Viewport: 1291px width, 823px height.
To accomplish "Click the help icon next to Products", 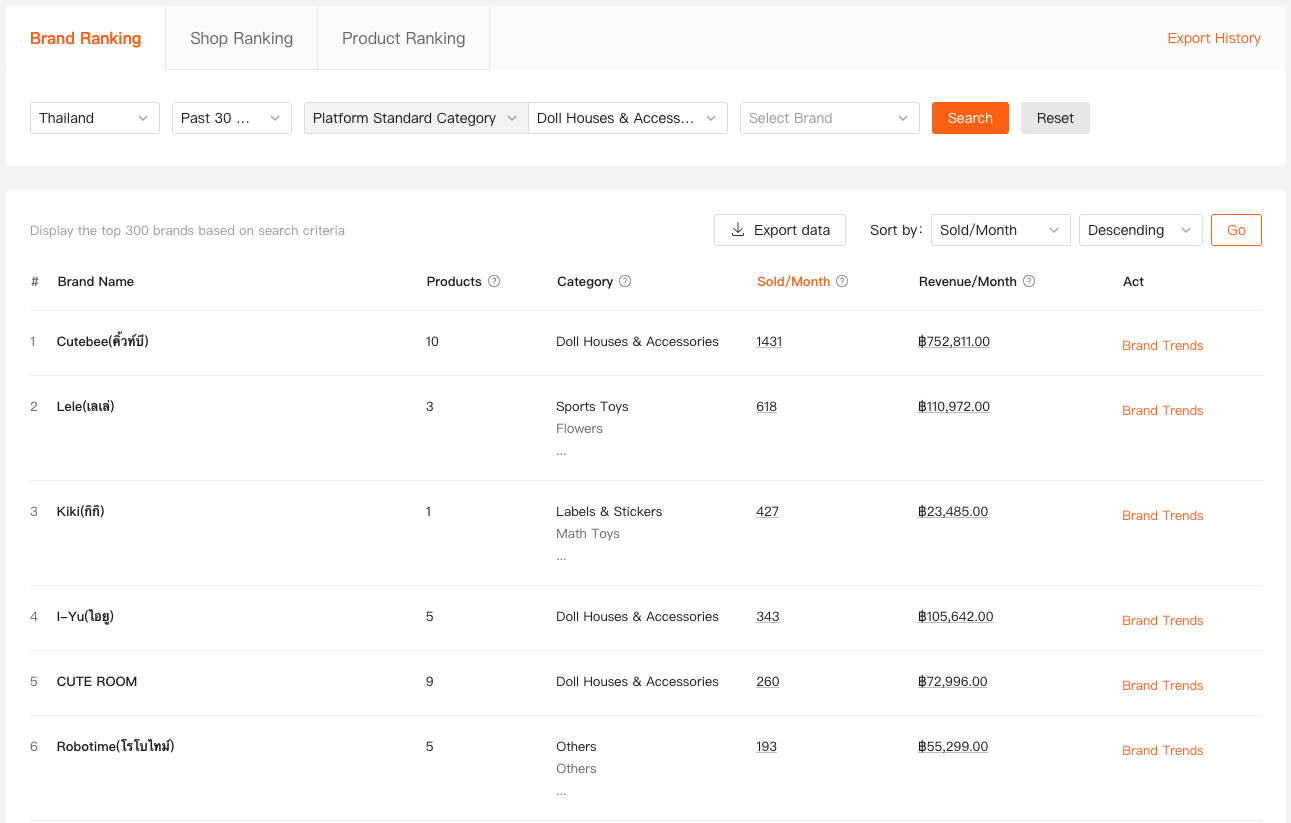I will coord(494,282).
